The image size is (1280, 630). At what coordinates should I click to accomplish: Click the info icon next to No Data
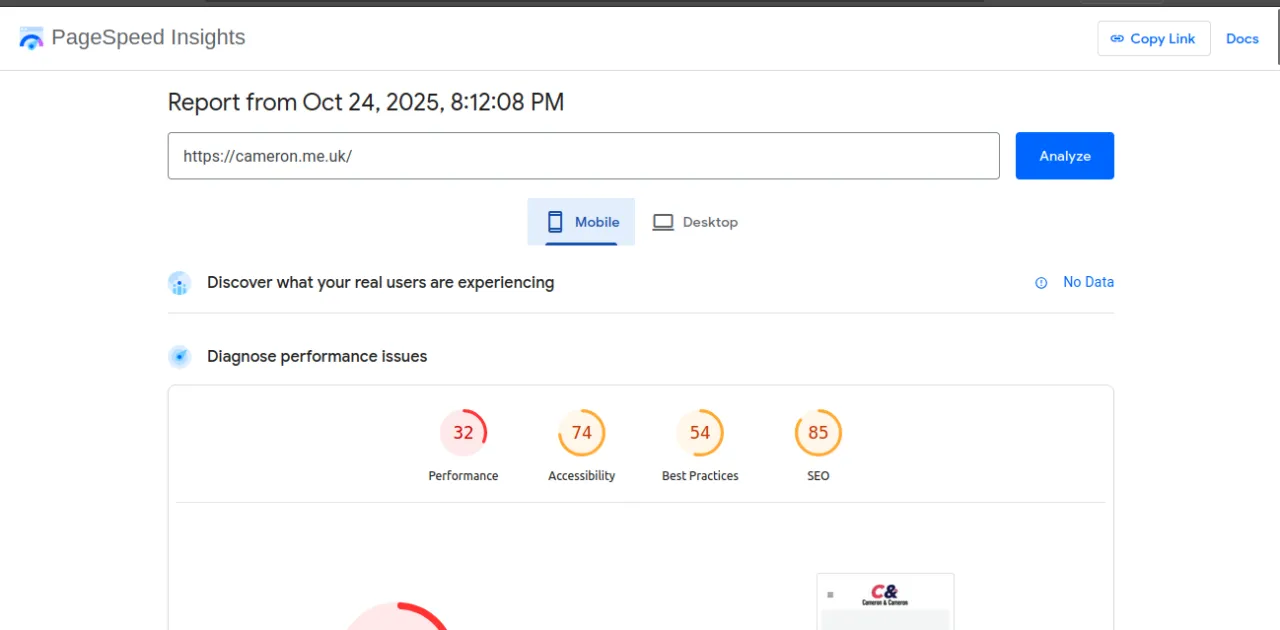click(1040, 282)
